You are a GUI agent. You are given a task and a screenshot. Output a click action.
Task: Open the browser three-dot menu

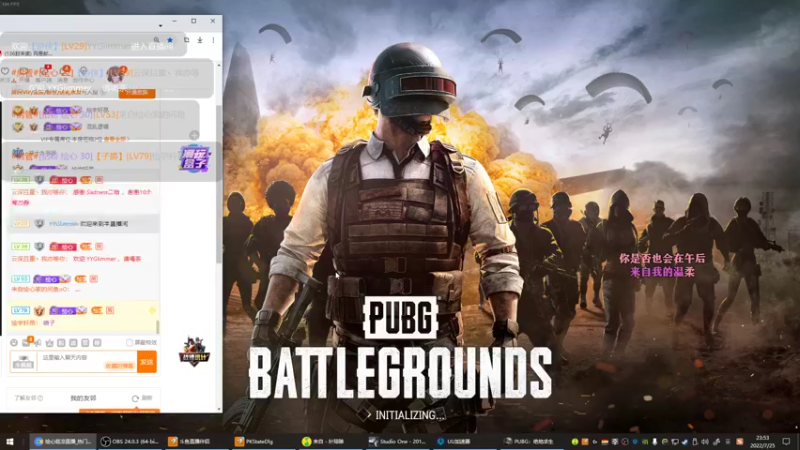[213, 40]
